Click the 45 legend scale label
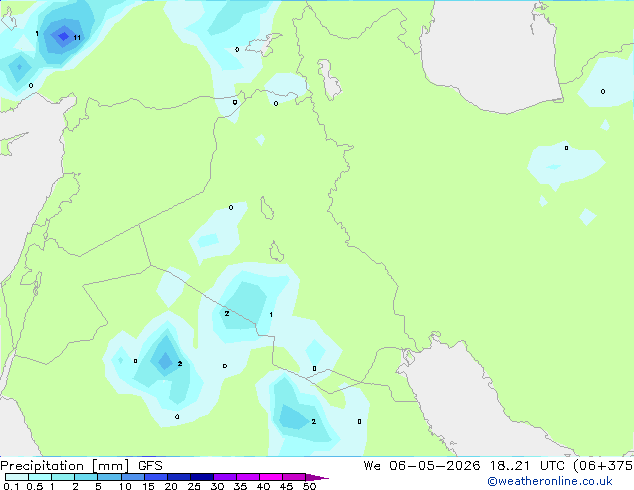This screenshot has height=490, width=634. point(286,486)
